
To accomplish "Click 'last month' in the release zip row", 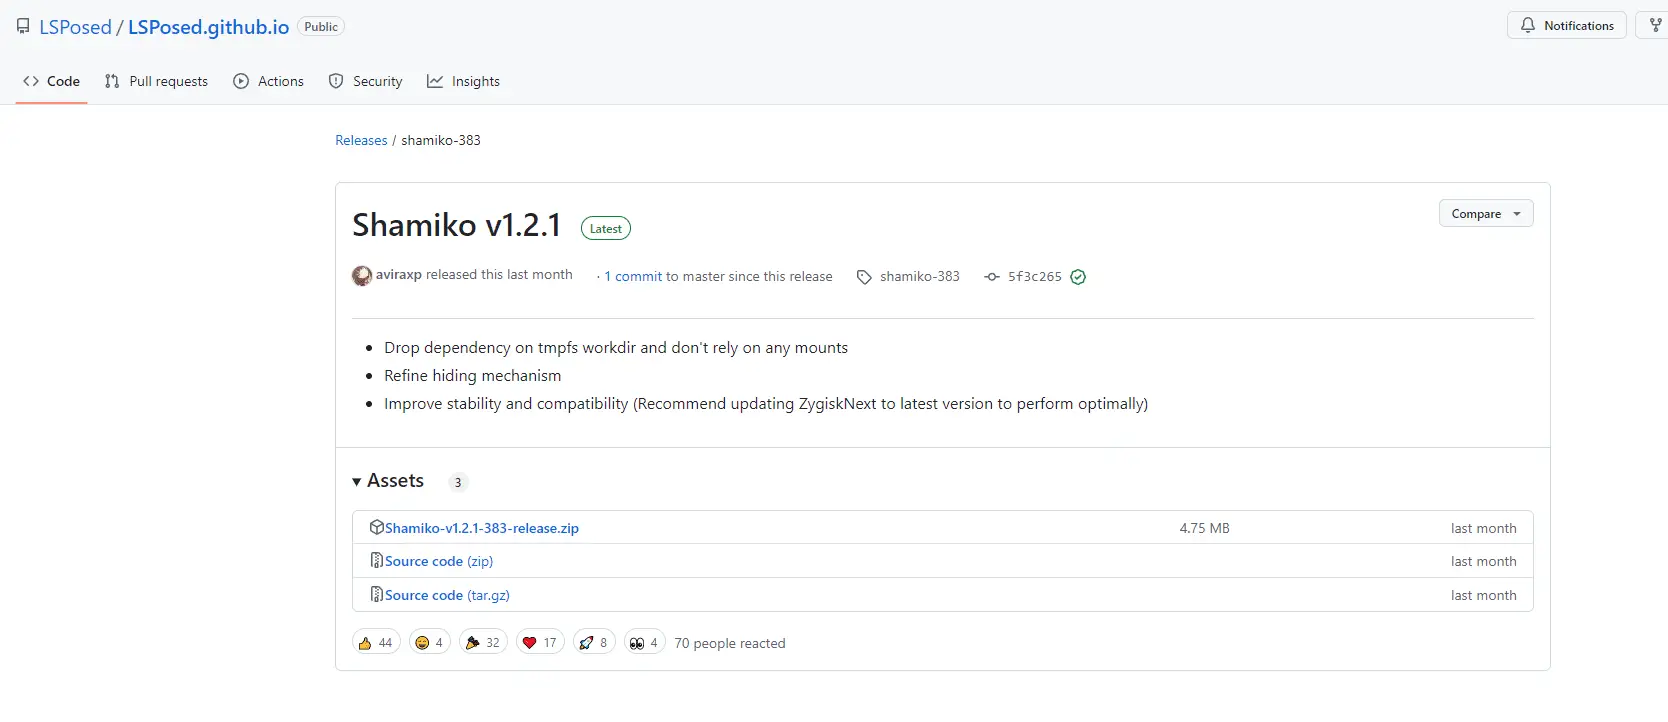I will pos(1484,528).
